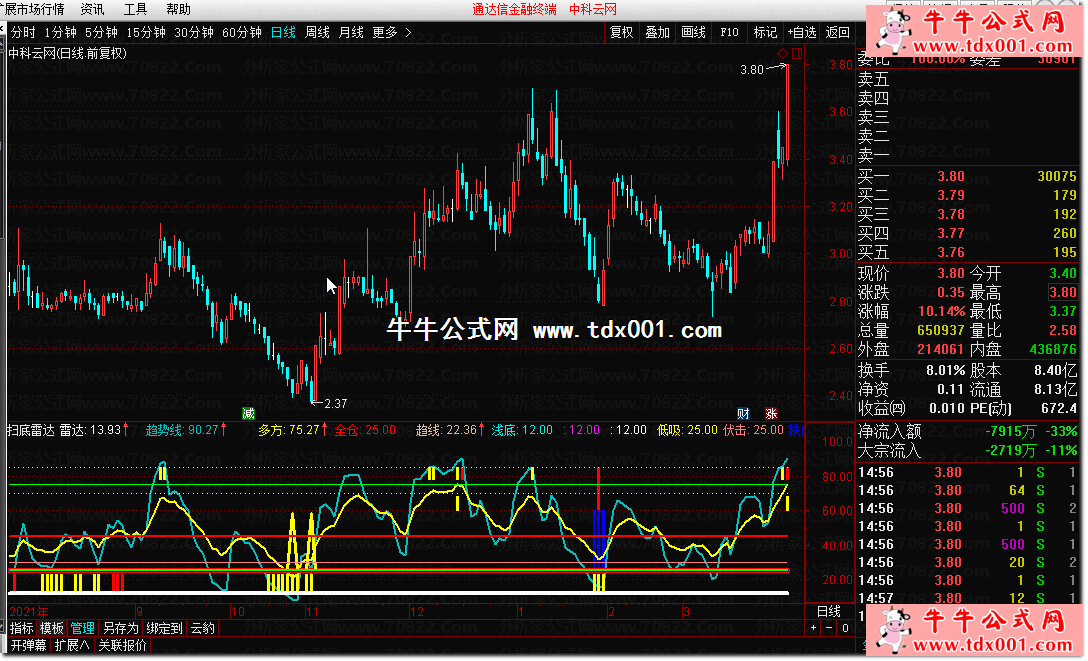Image resolution: width=1088 pixels, height=661 pixels.
Task: Zoom out with the minus button
Action: point(827,628)
